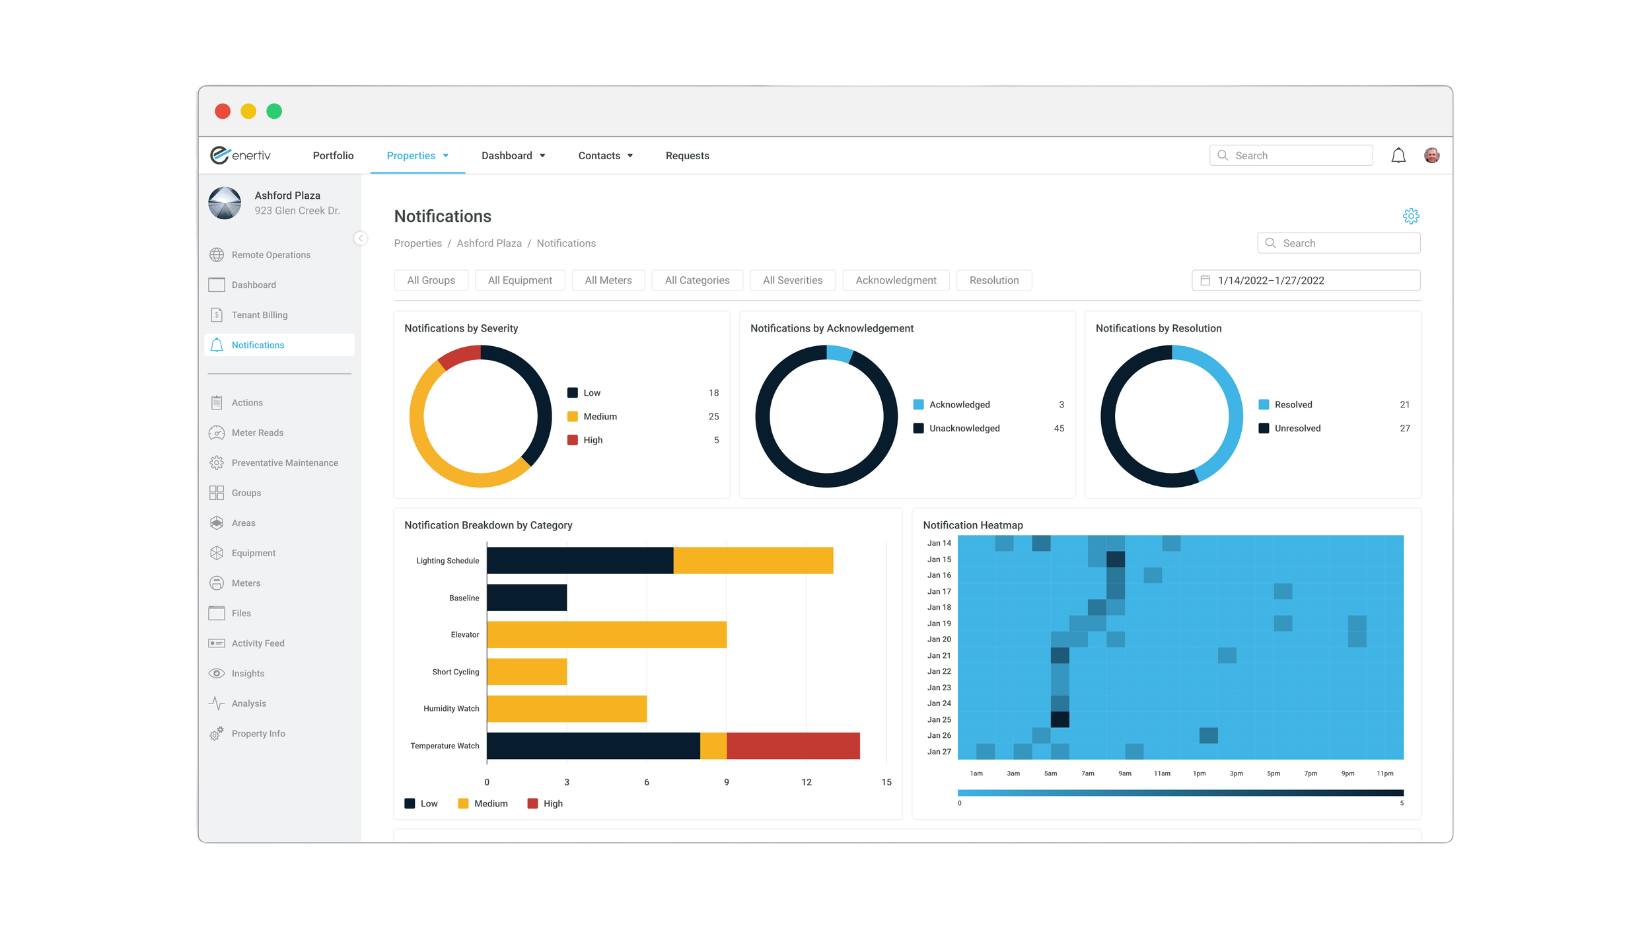Open the user profile avatar
Screen dimensions: 1651x928
[1432, 155]
